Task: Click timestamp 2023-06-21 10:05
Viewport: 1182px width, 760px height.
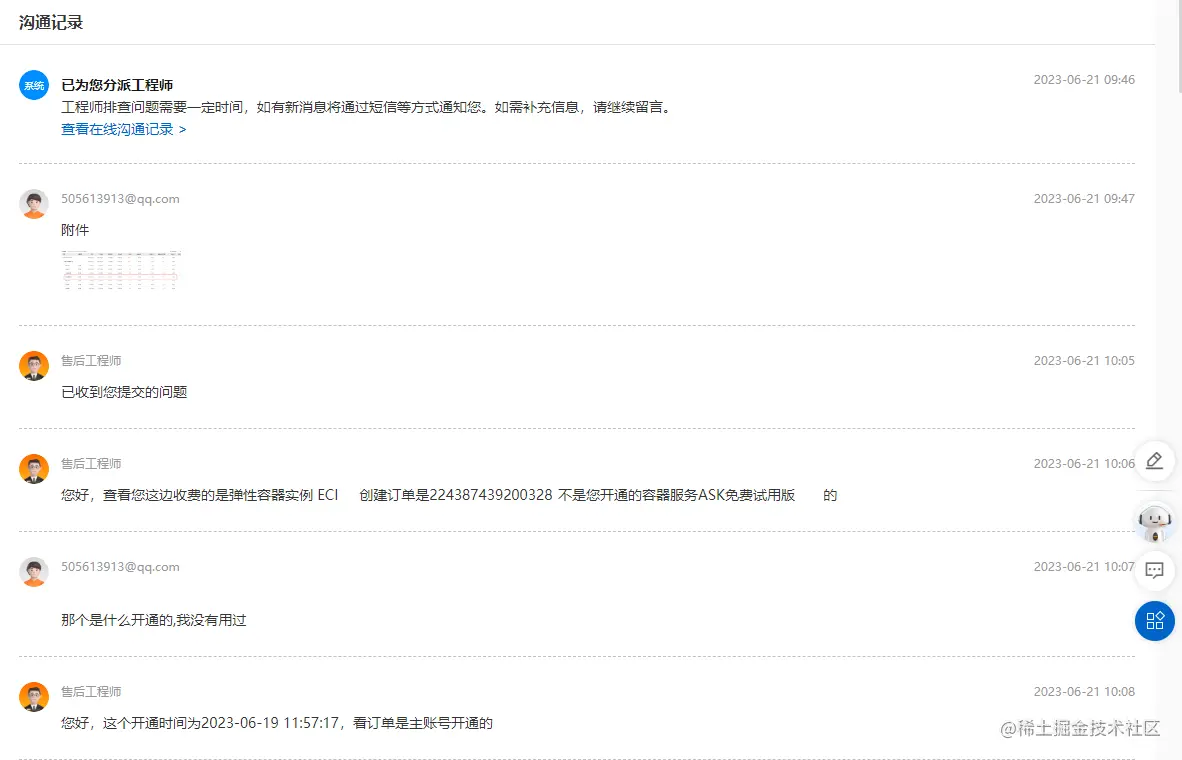Action: click(x=1084, y=361)
